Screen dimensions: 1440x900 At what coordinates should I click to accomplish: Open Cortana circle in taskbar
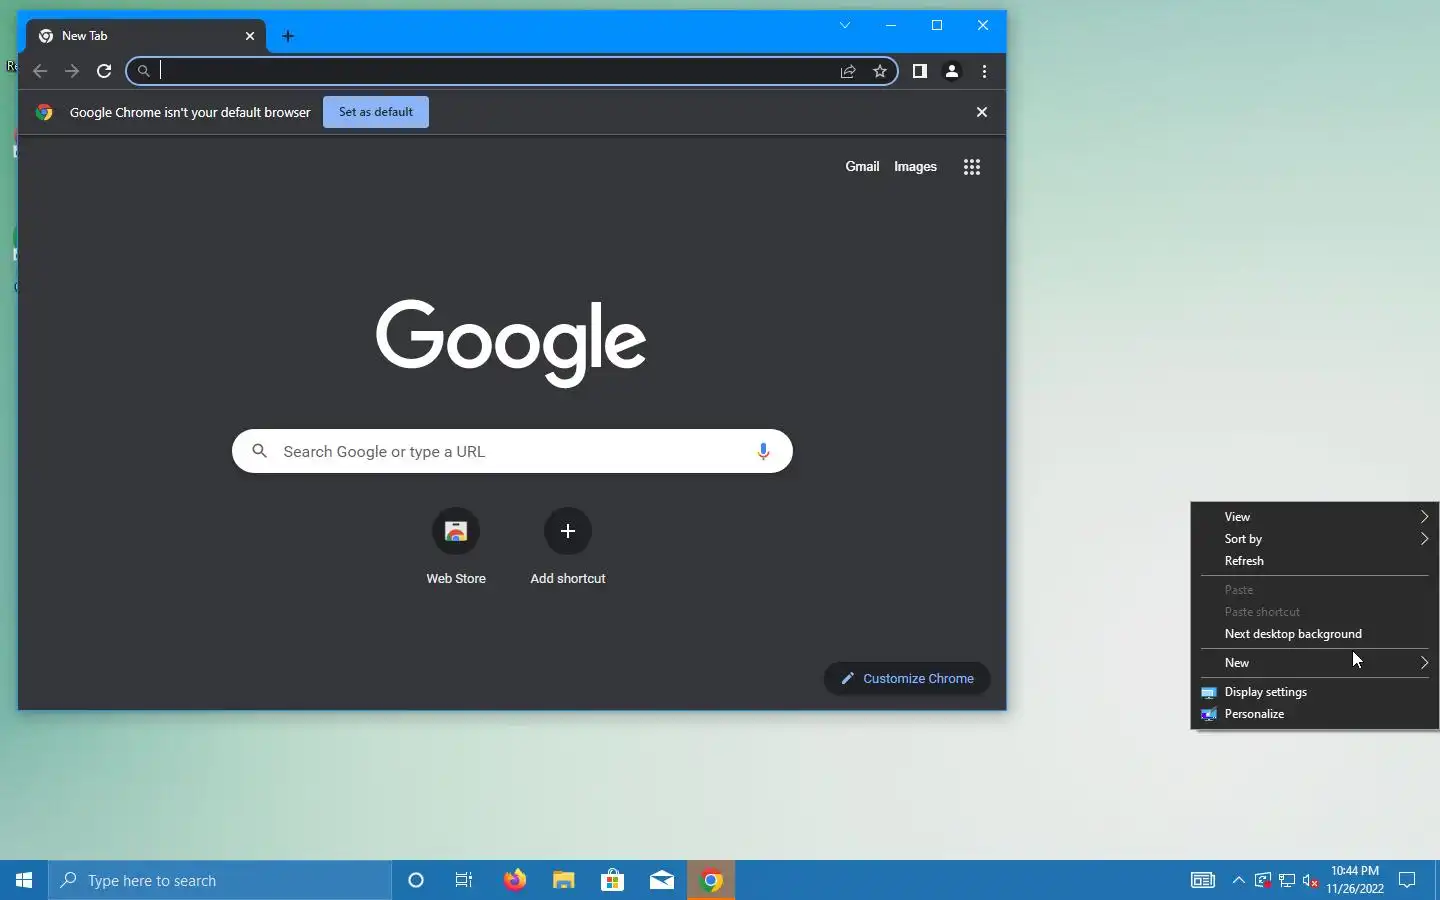click(x=416, y=880)
